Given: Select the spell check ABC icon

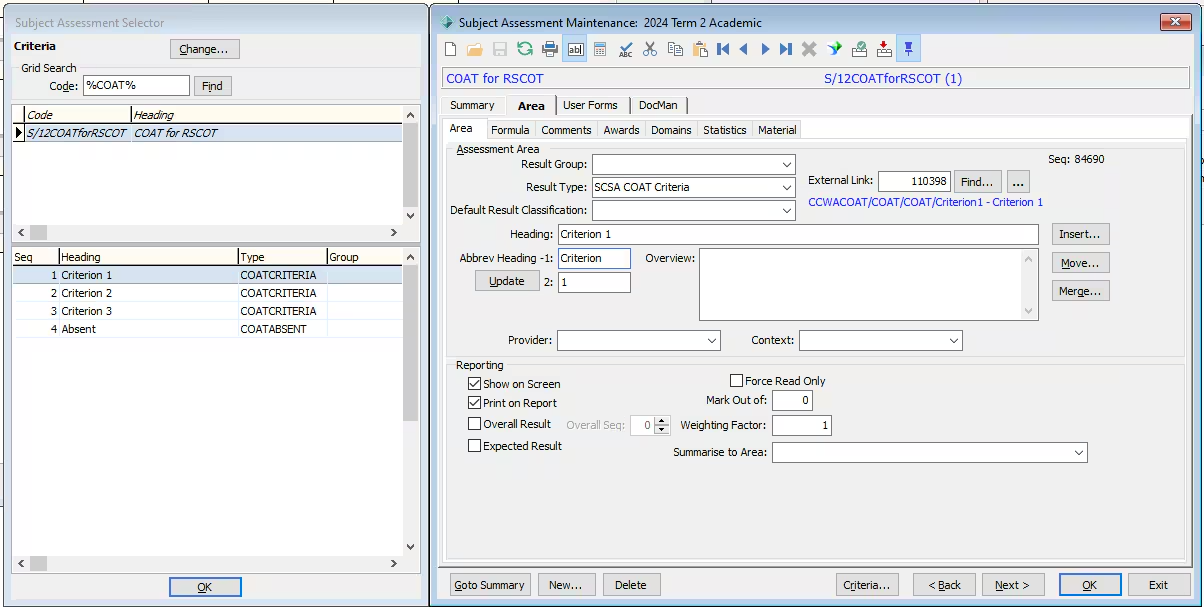Looking at the screenshot, I should click(627, 48).
